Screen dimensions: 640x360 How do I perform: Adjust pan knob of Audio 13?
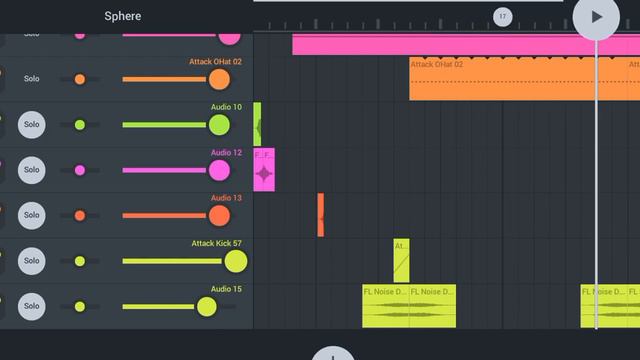pyautogui.click(x=80, y=216)
